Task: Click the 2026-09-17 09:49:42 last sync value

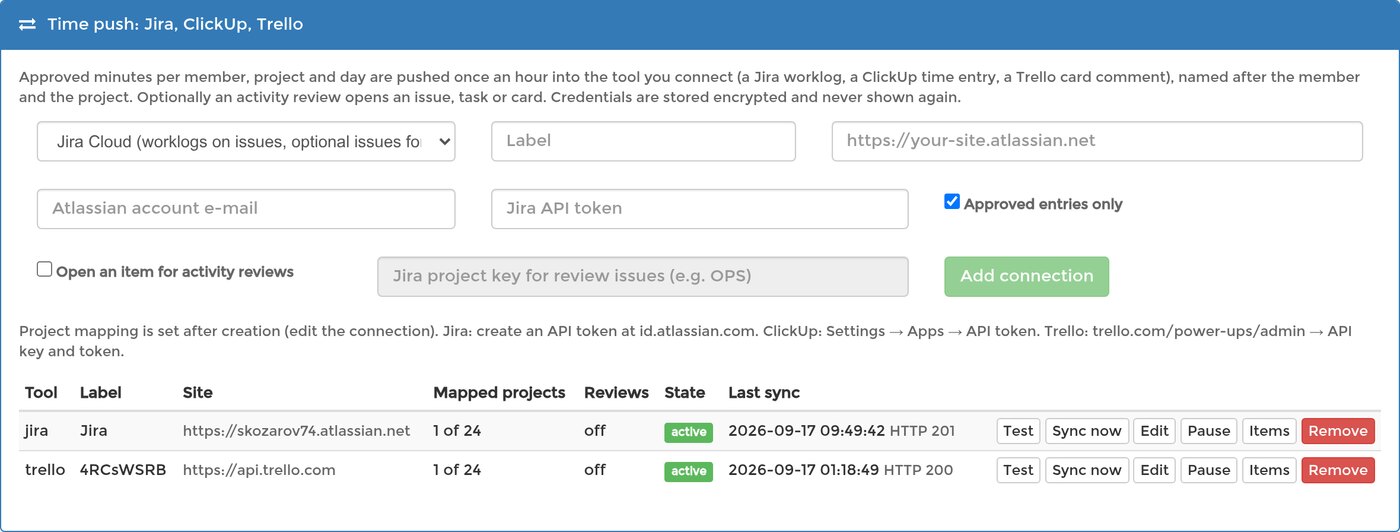Action: [807, 431]
